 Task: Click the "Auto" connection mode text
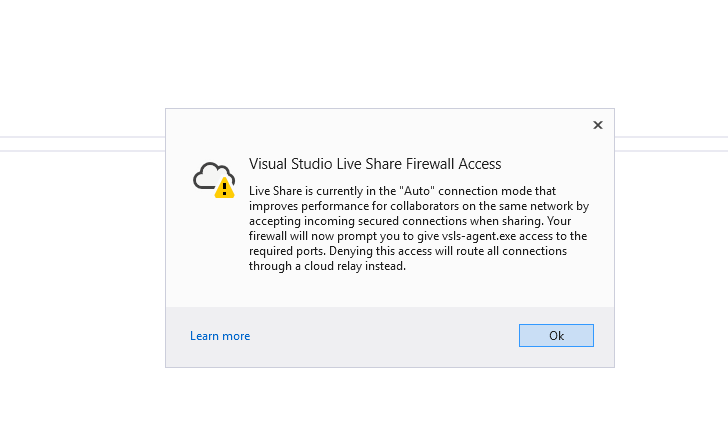tap(416, 191)
